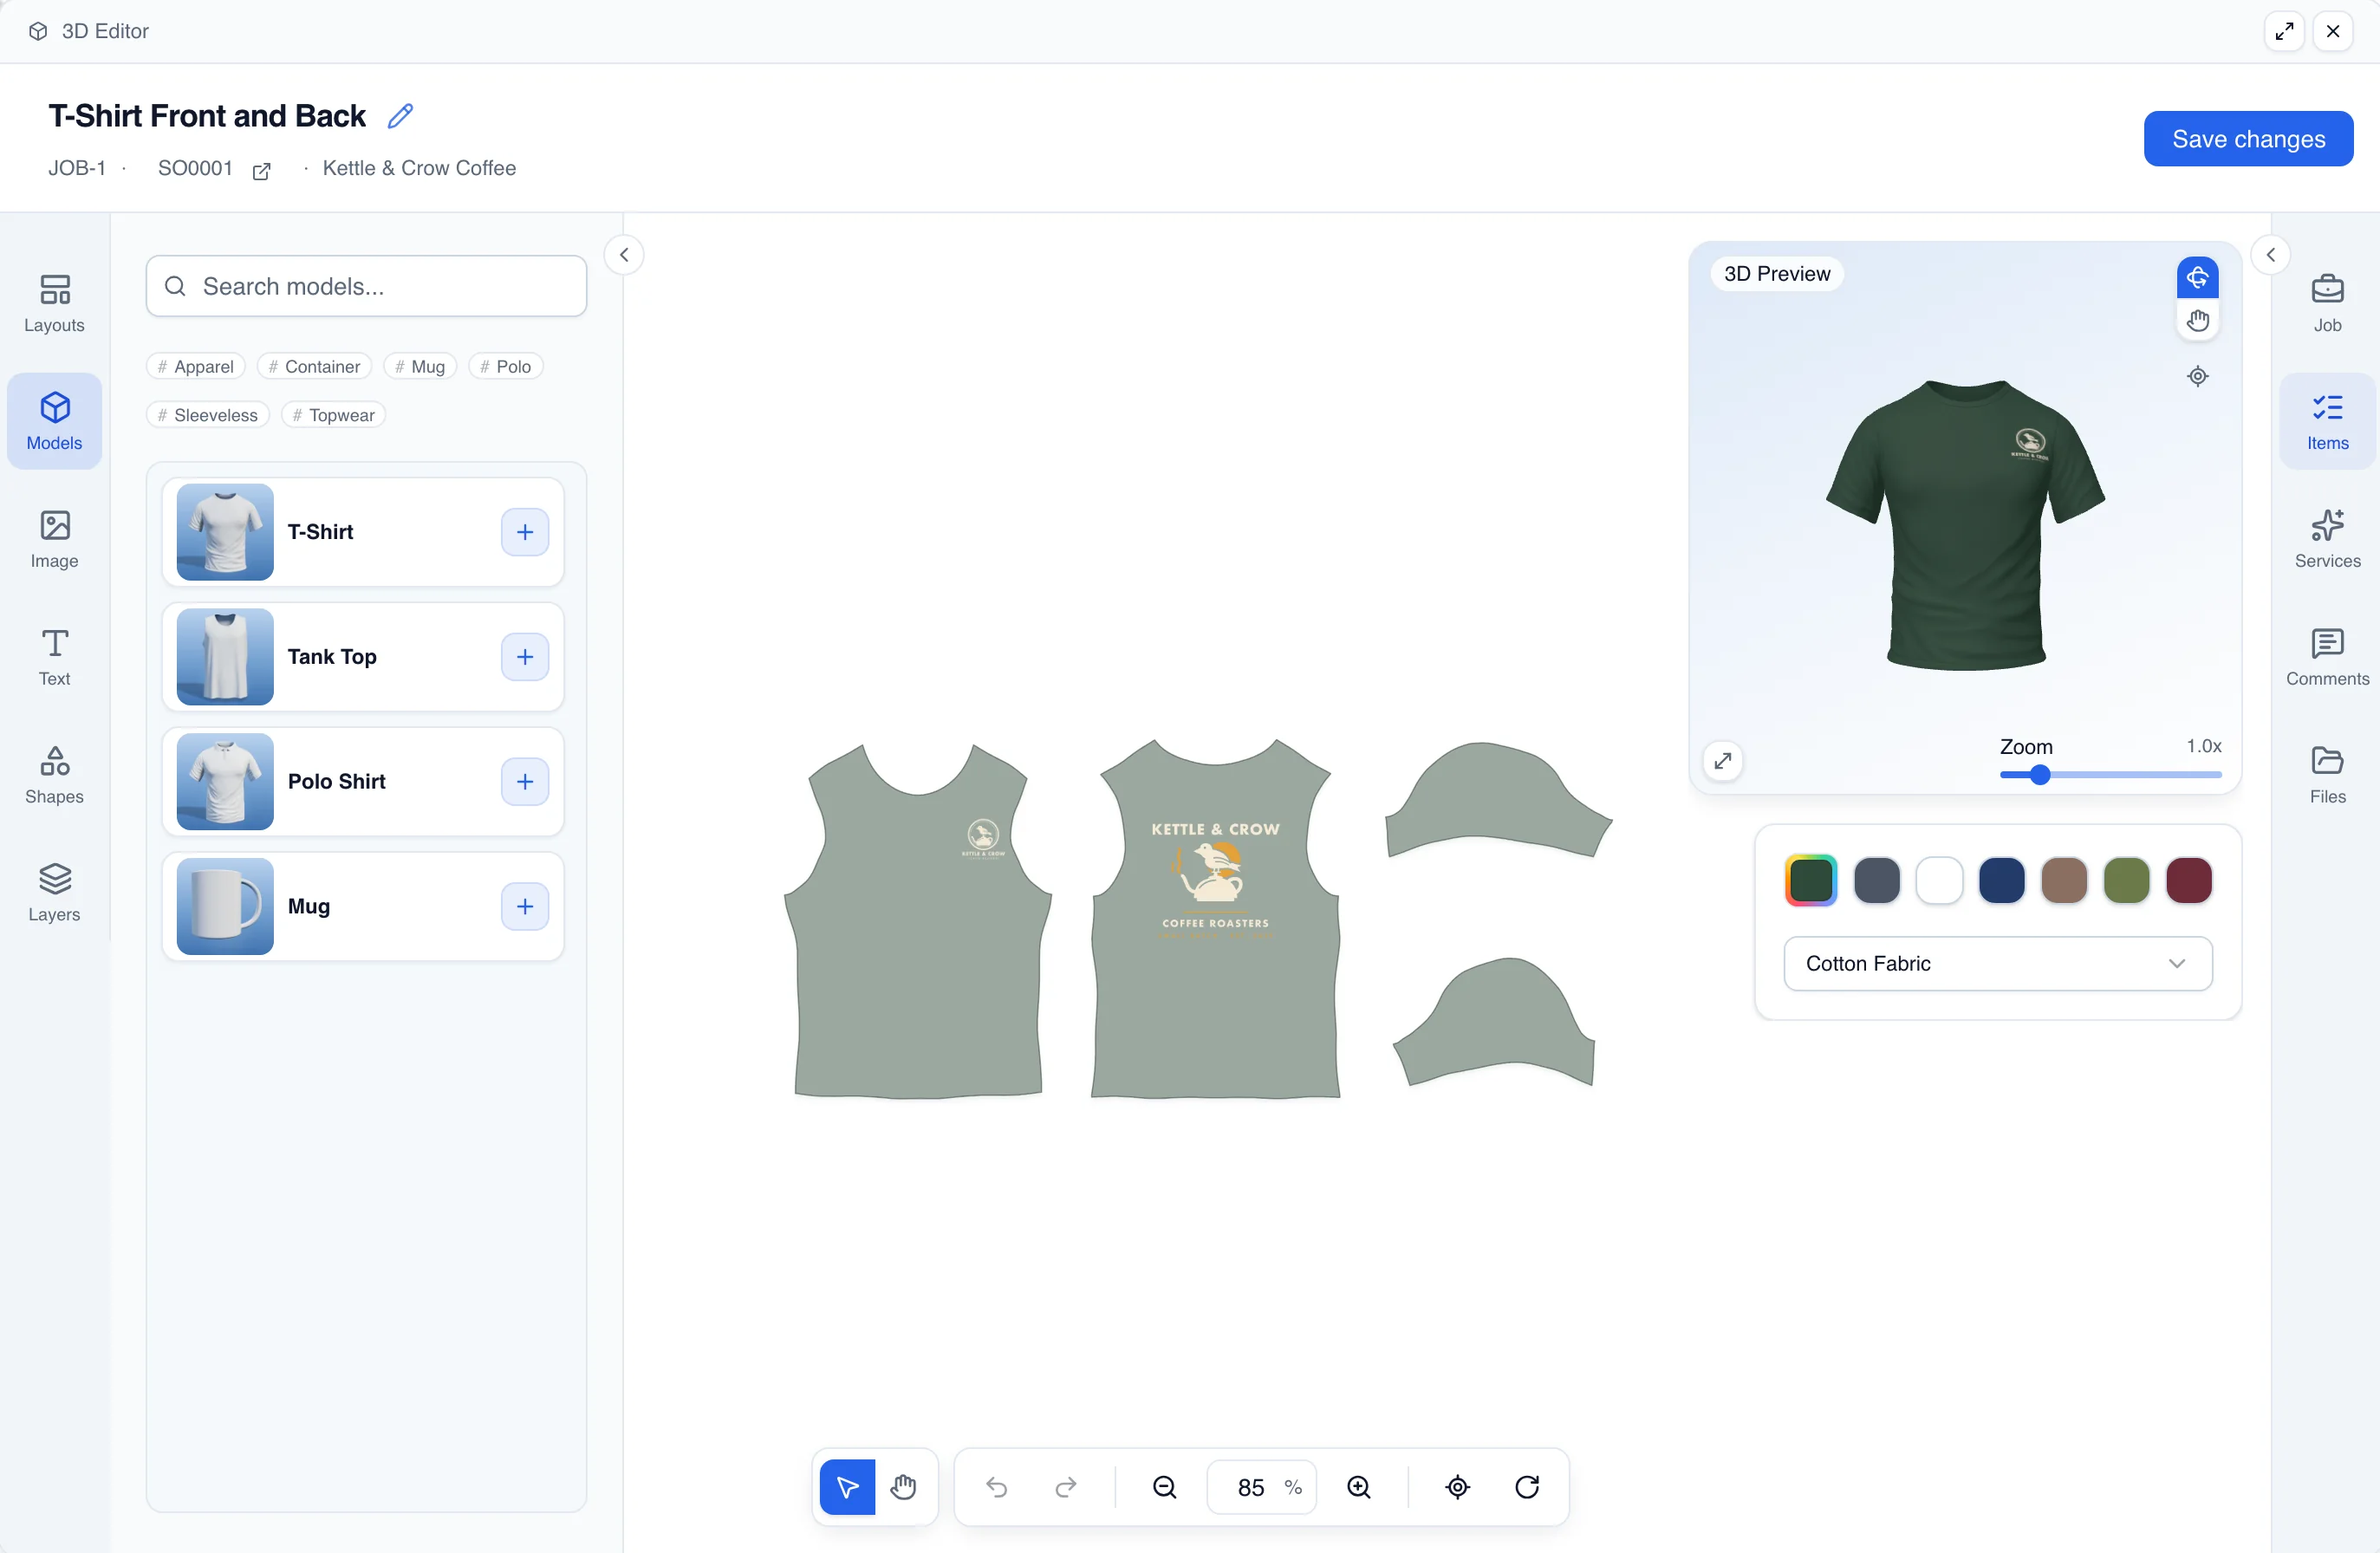Collapse the right side panel chevron
The image size is (2380, 1553).
tap(2271, 255)
